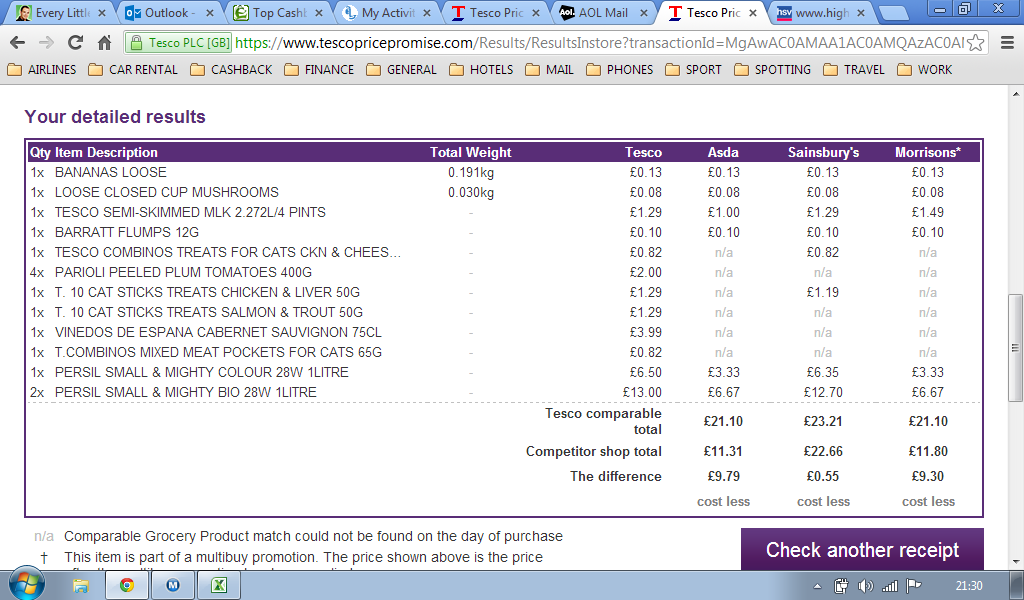Open the Chrome menu icon
The height and width of the screenshot is (600, 1024).
point(1004,43)
